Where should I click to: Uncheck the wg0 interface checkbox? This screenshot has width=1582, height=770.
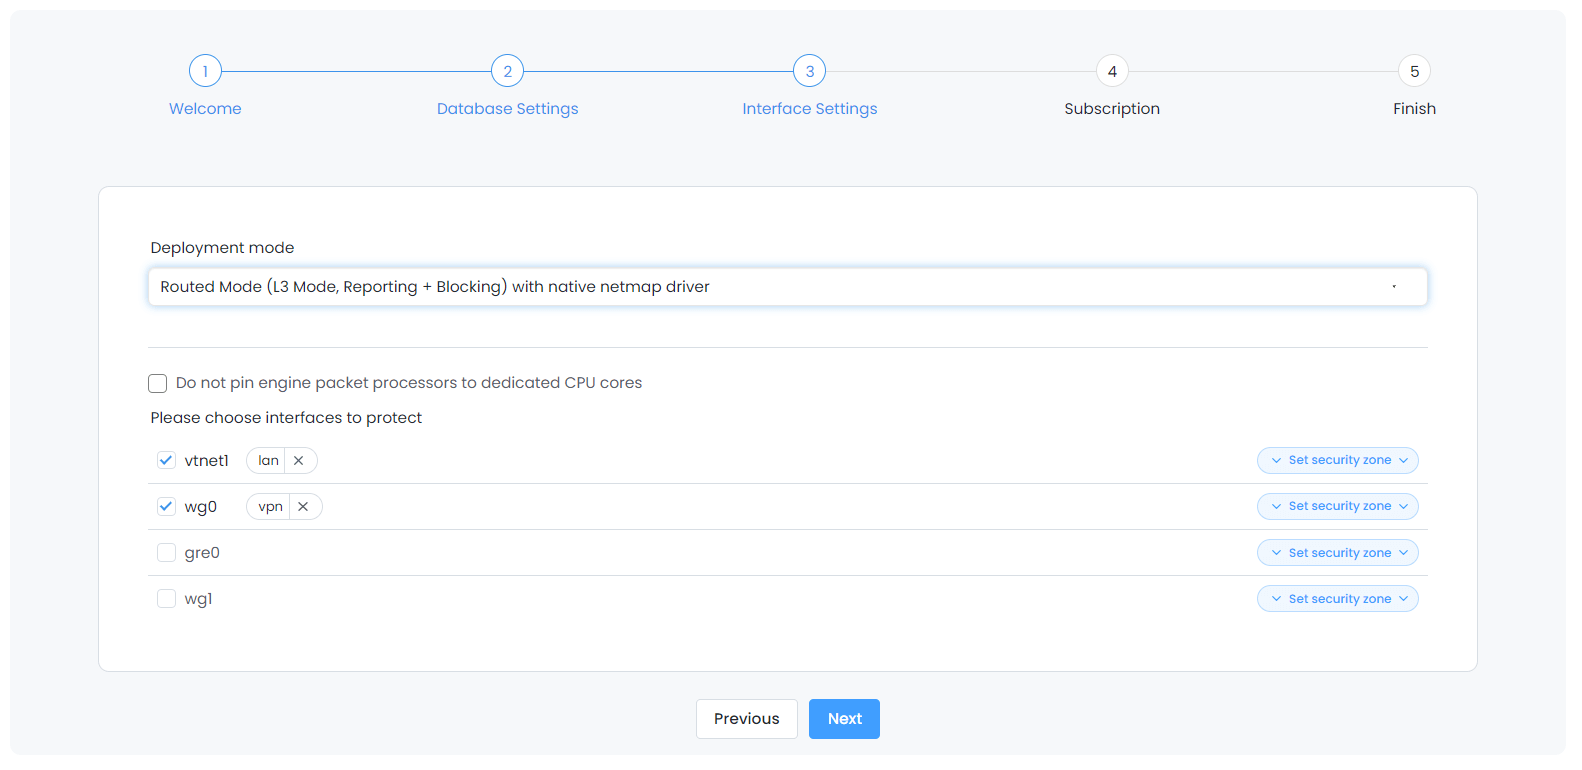pos(167,507)
